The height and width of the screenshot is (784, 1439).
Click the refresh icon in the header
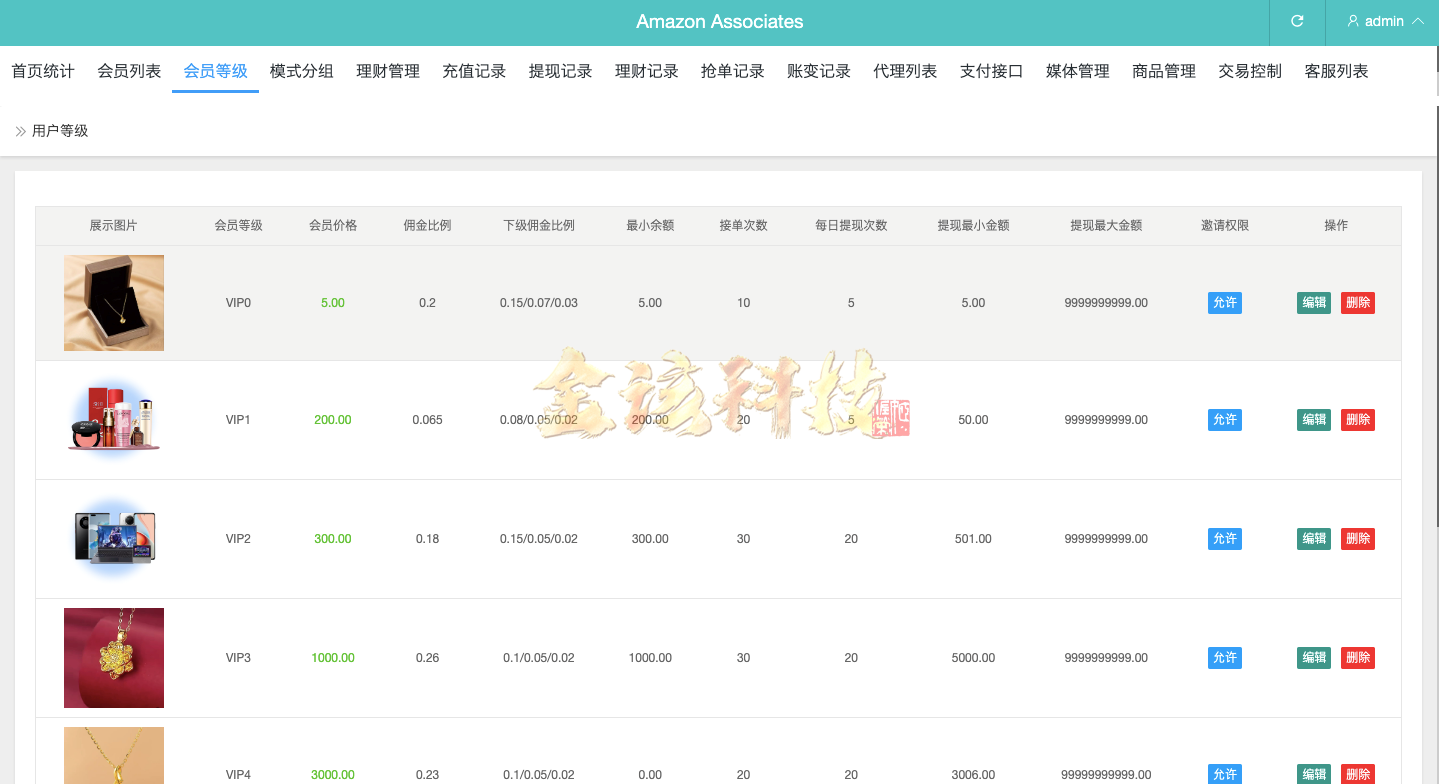tap(1296, 21)
